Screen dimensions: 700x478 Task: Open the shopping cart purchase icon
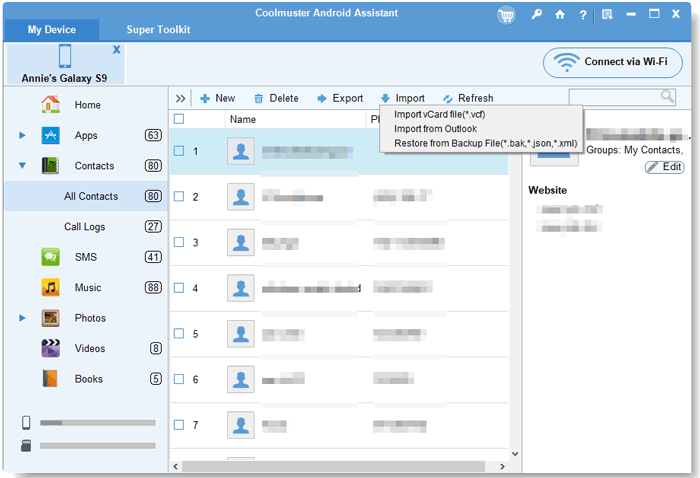pos(506,16)
